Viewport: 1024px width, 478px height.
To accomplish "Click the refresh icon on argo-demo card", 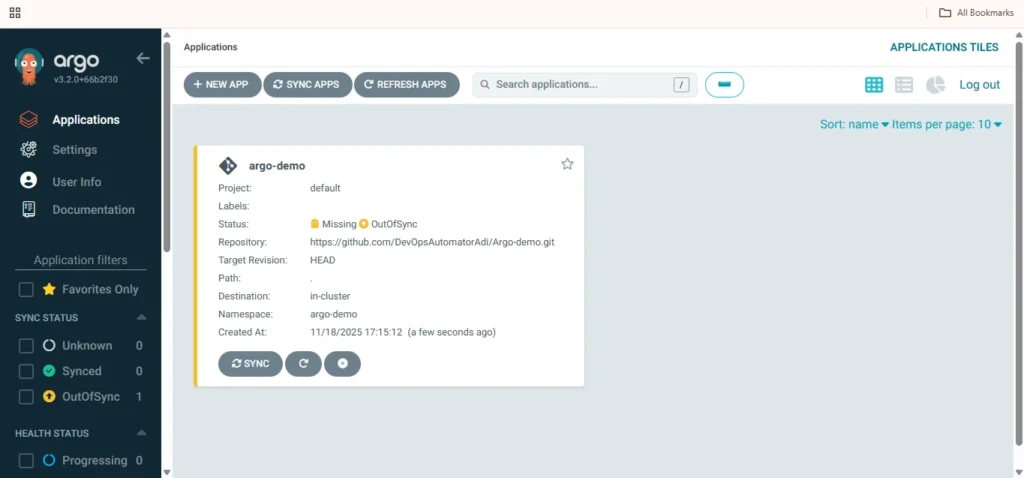I will [303, 364].
